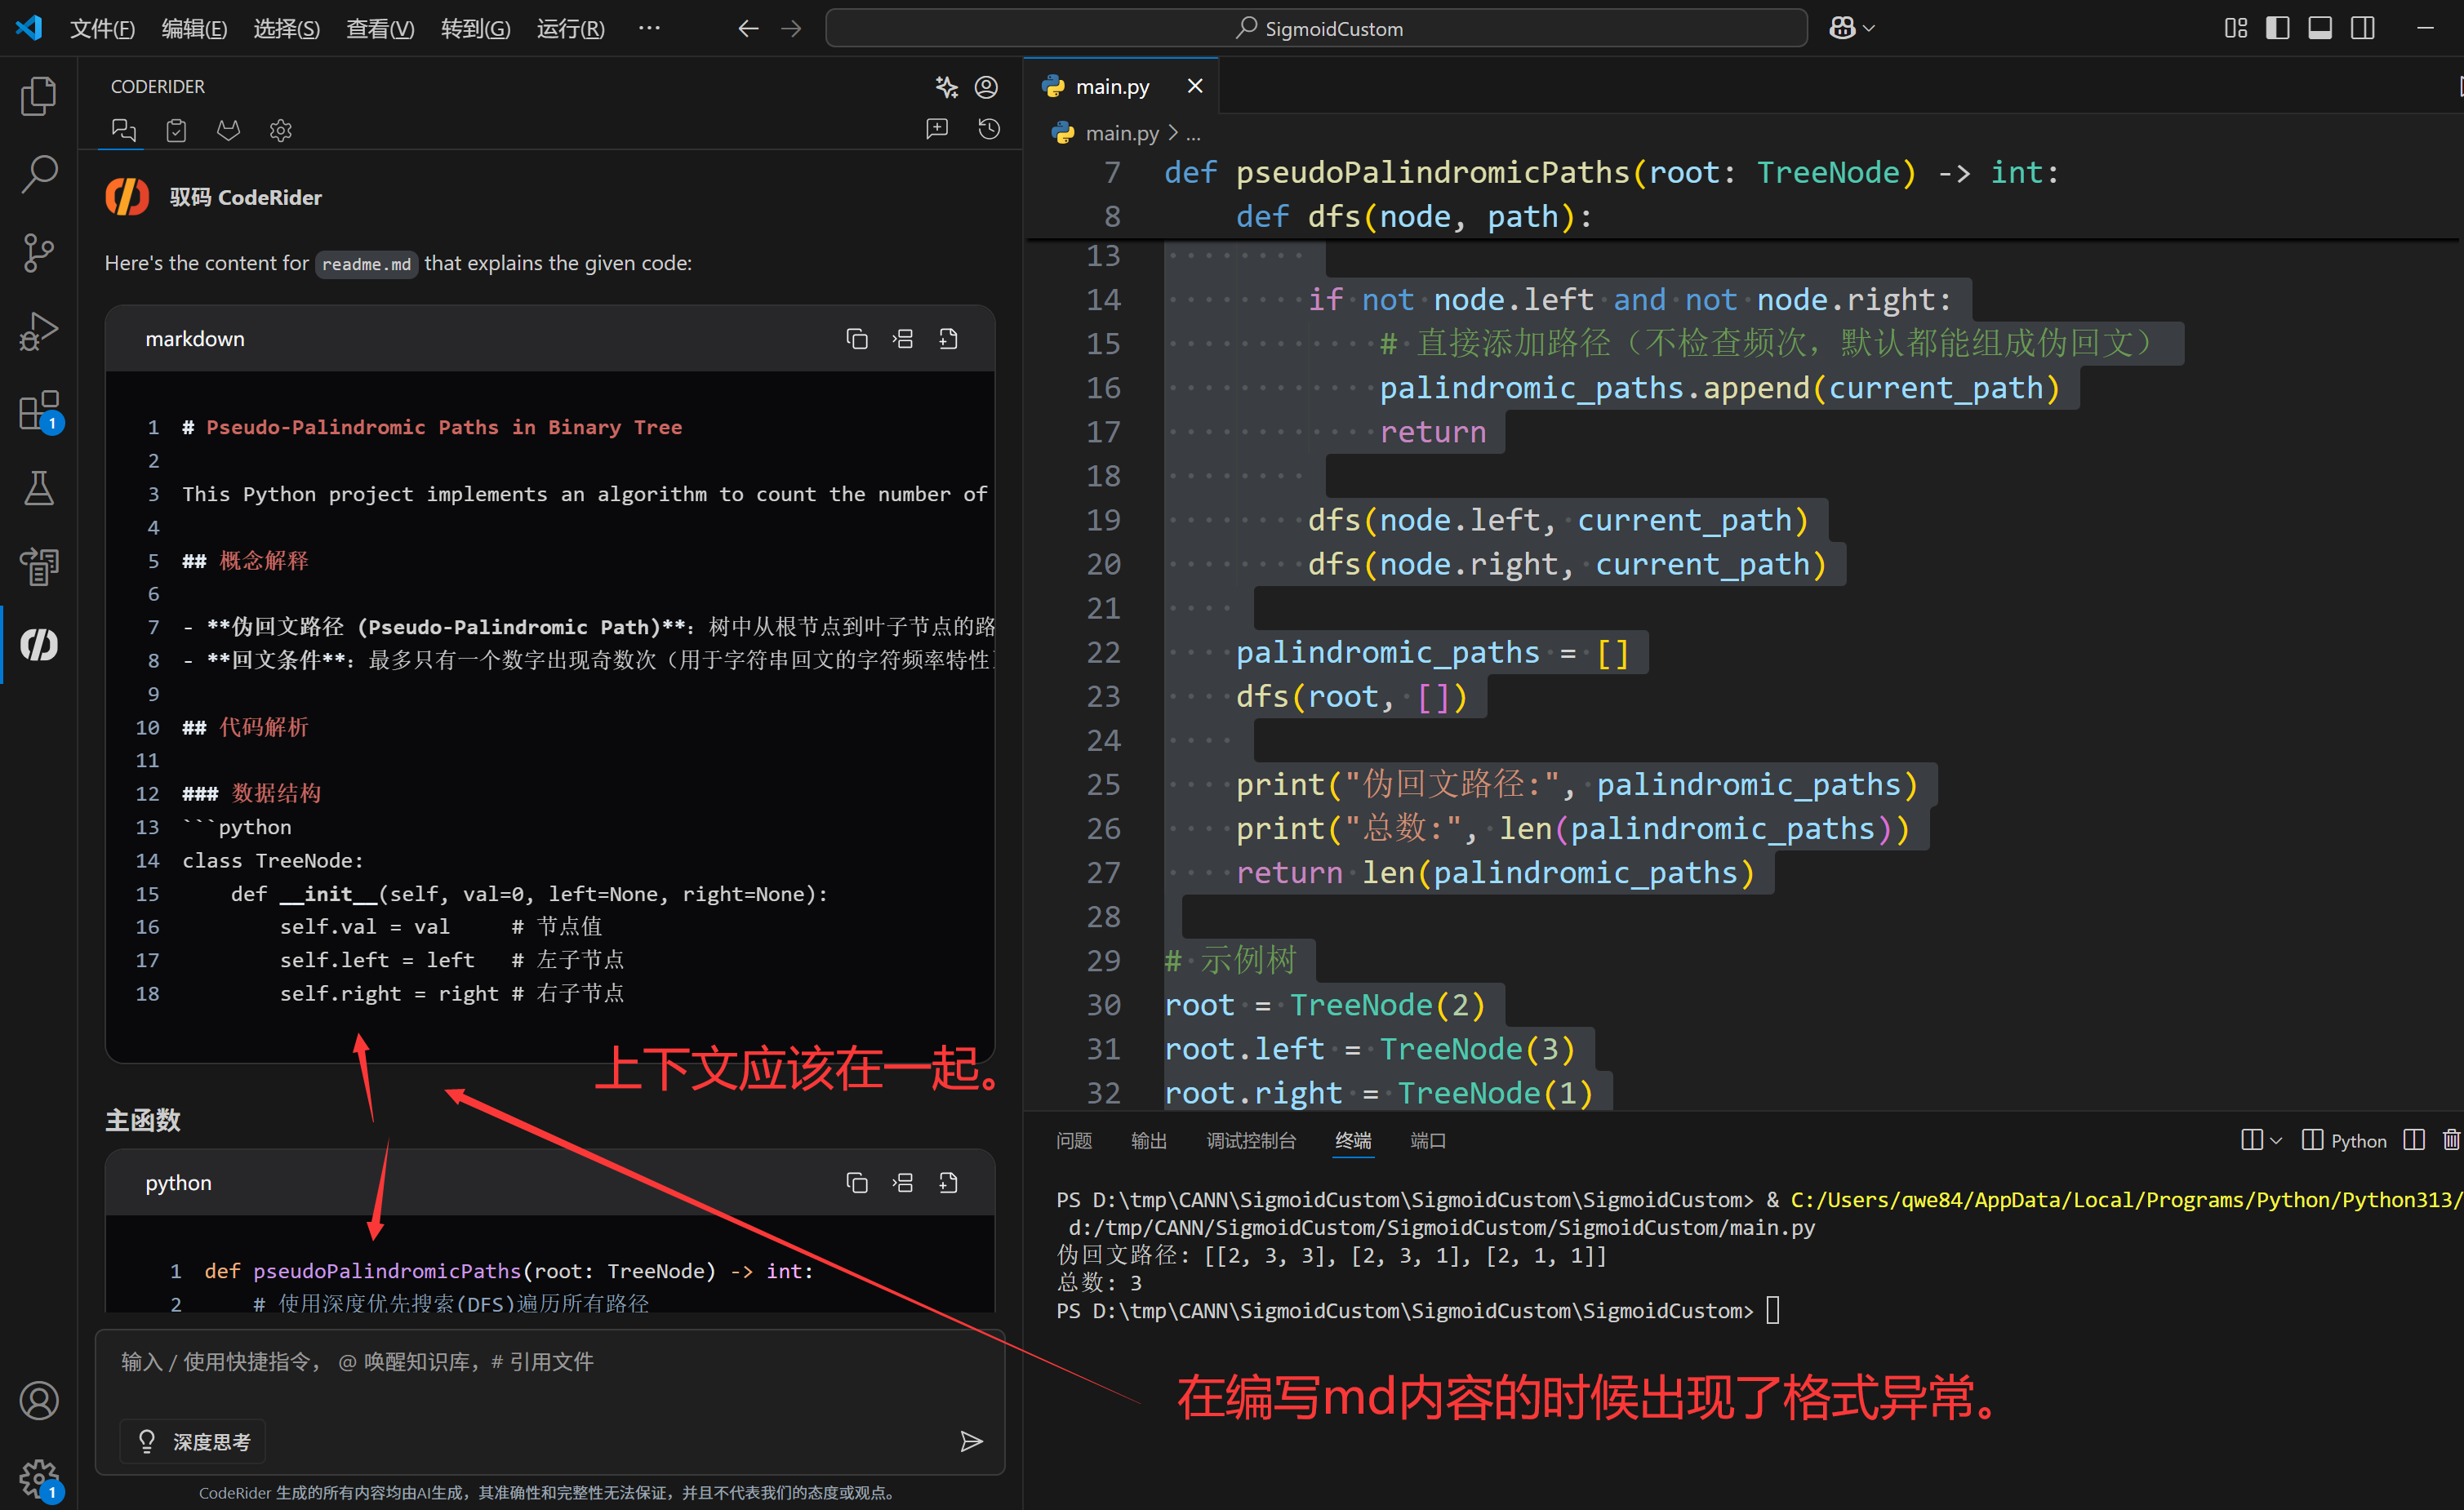The width and height of the screenshot is (2464, 1510).
Task: Kill the terminal with trash icon
Action: 2451,1140
